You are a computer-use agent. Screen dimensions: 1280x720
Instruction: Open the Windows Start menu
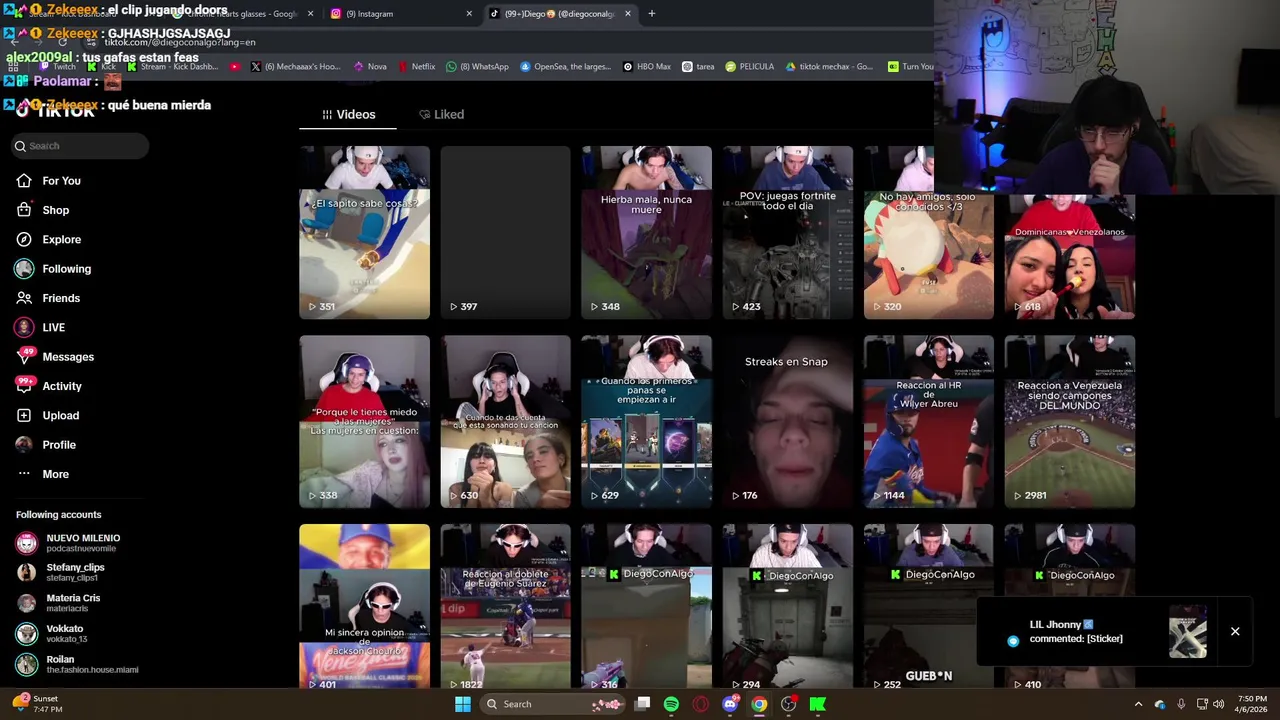point(463,704)
